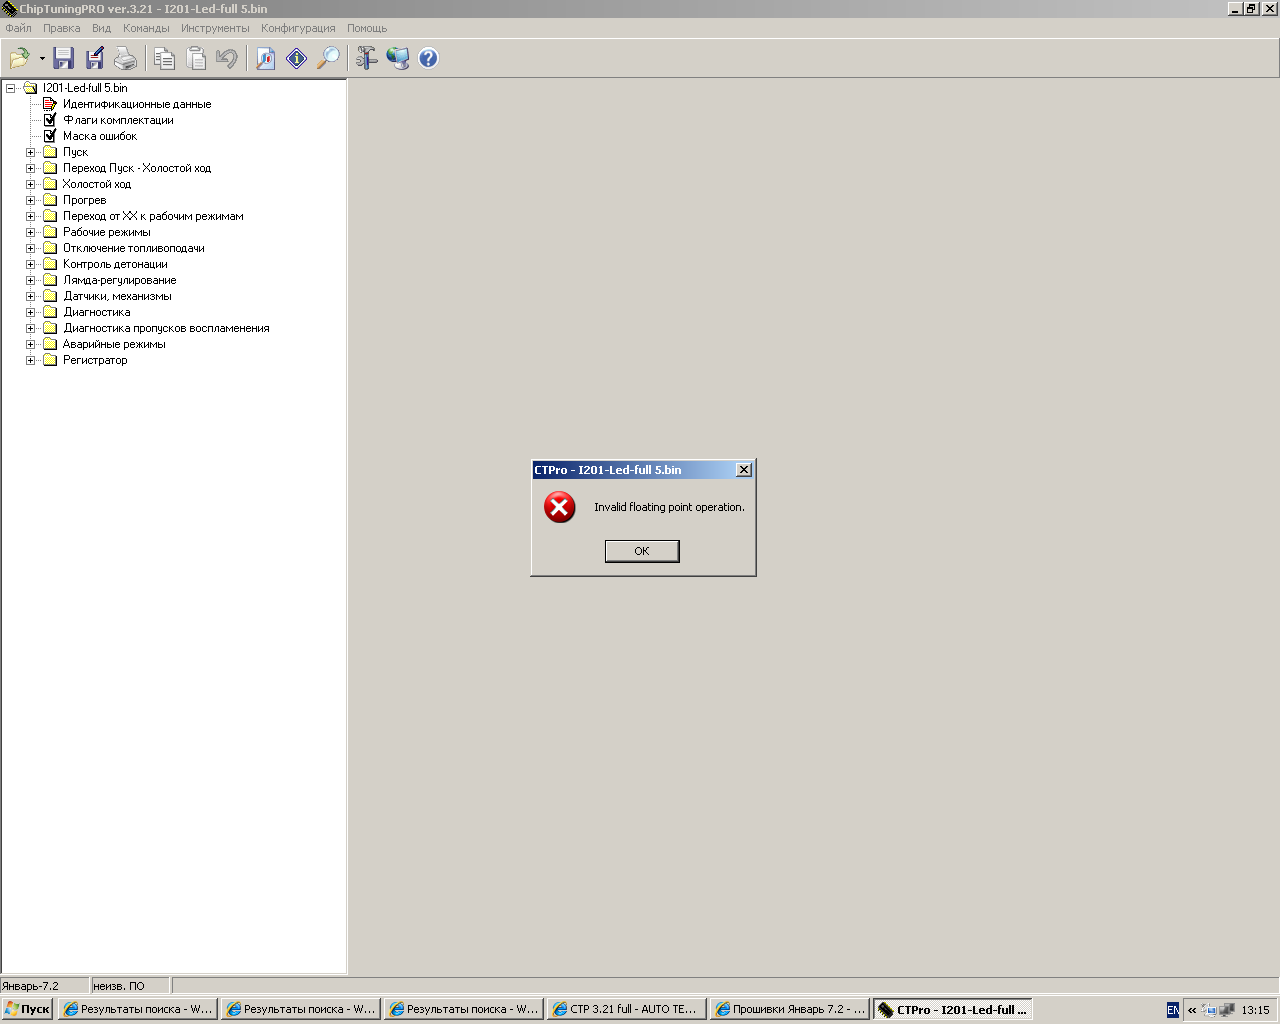1280x1024 pixels.
Task: Click the blue diamond Info toolbar icon
Action: tap(297, 59)
